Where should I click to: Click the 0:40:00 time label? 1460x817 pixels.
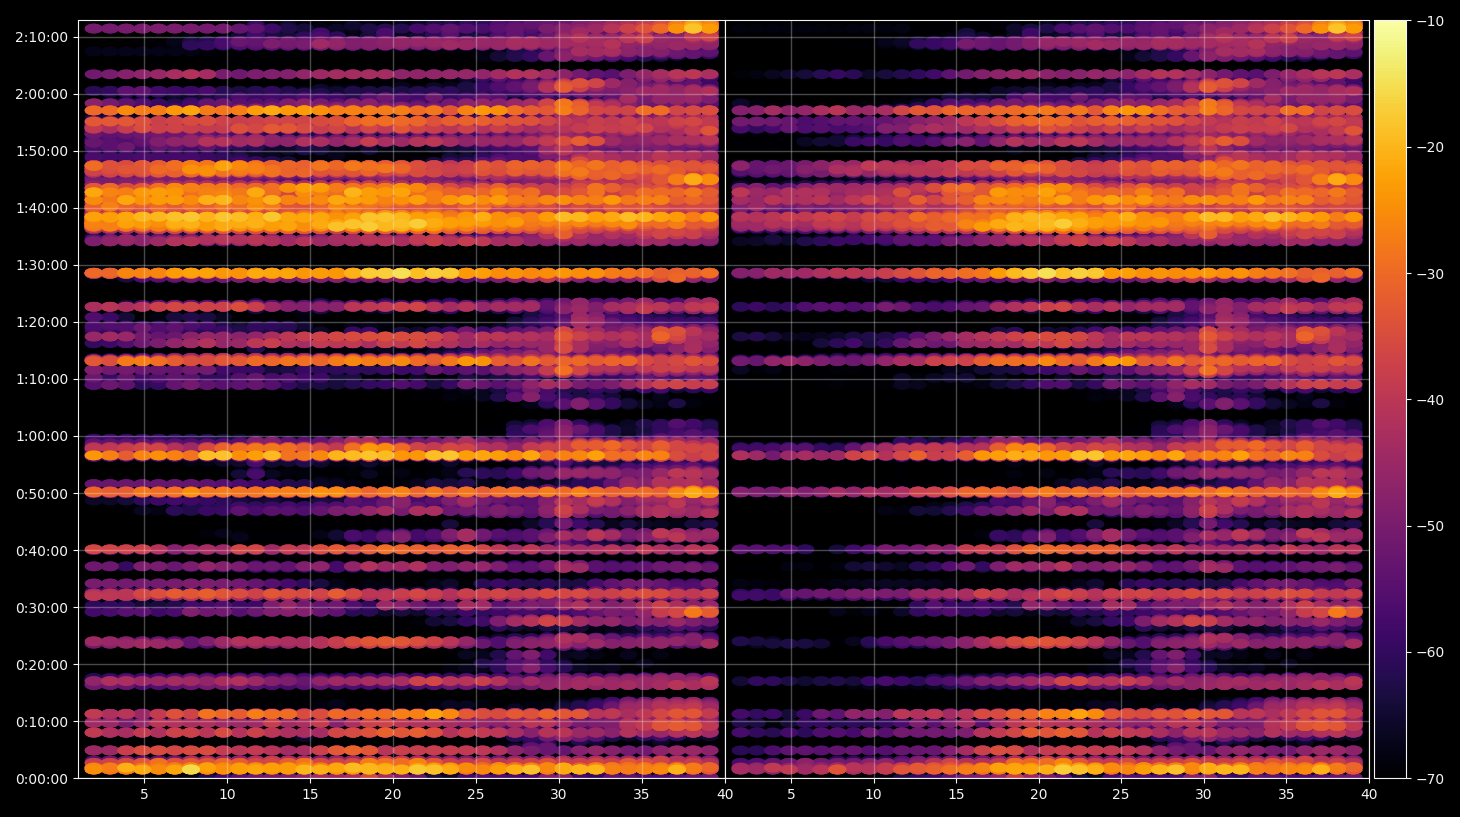click(42, 551)
